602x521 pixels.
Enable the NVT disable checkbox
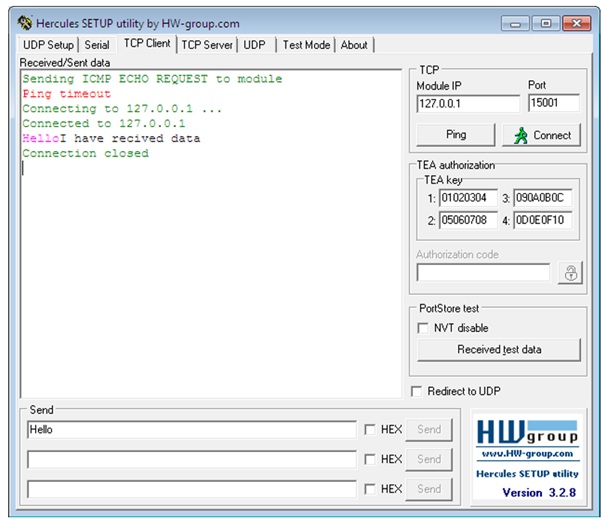tap(423, 328)
